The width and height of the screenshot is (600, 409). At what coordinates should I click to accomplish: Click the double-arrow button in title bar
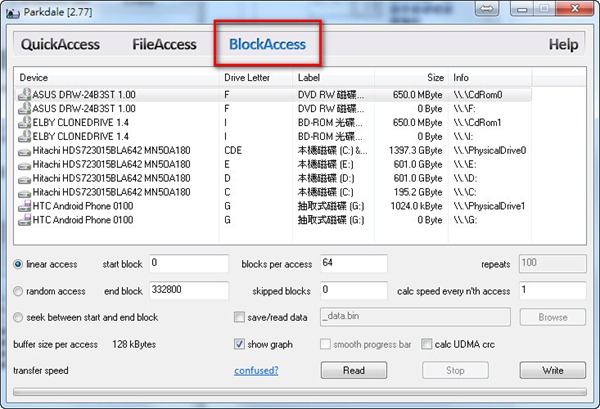487,9
